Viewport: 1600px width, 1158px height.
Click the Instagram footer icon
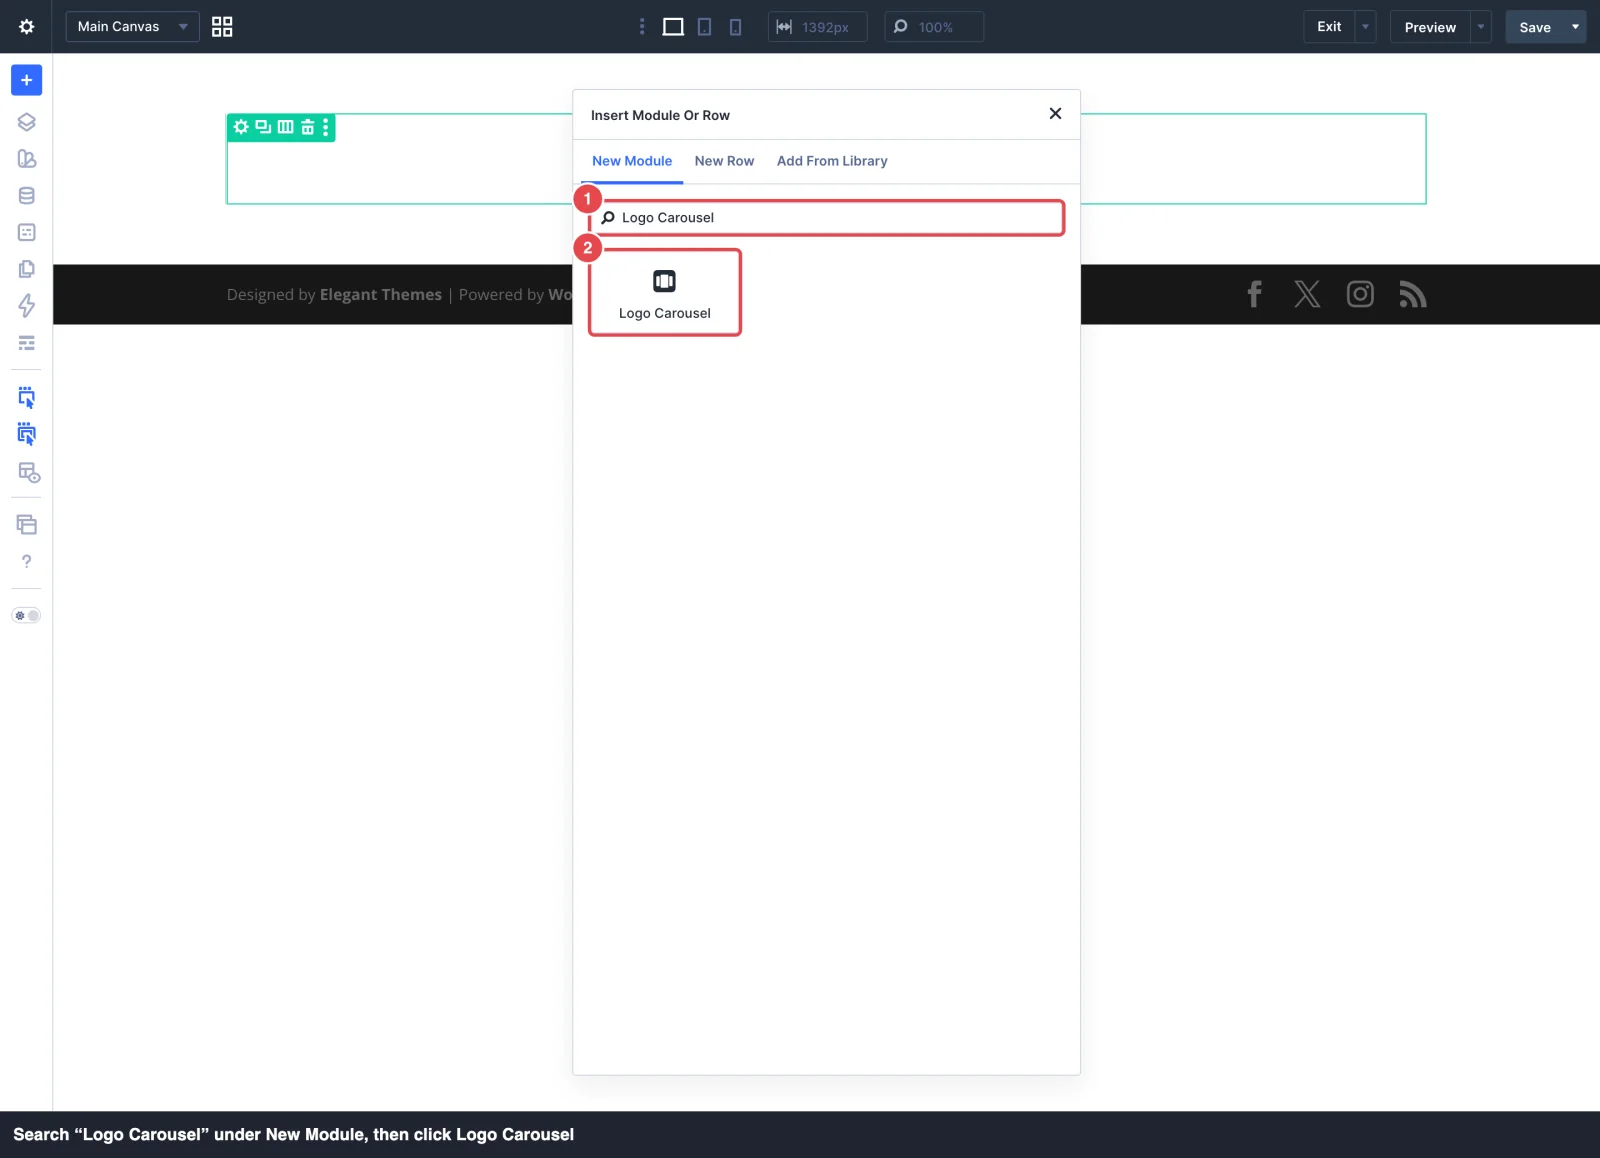(x=1360, y=294)
